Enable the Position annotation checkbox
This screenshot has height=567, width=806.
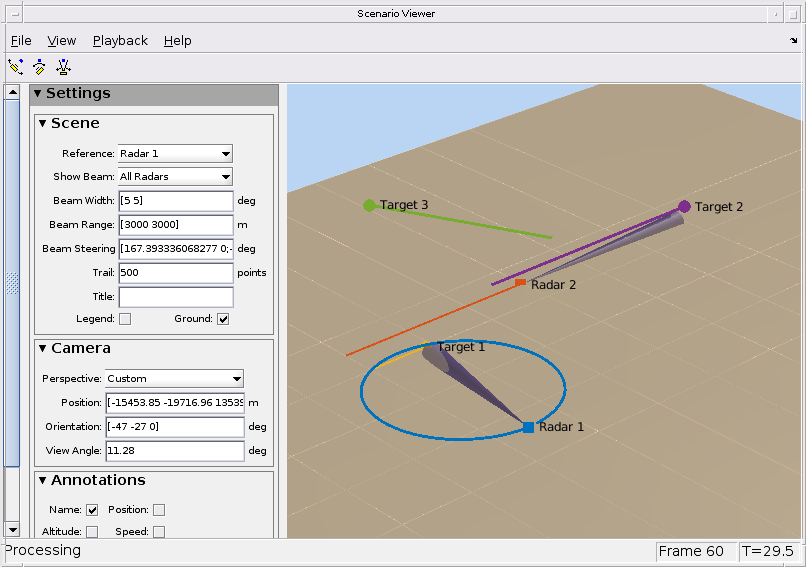tap(159, 510)
